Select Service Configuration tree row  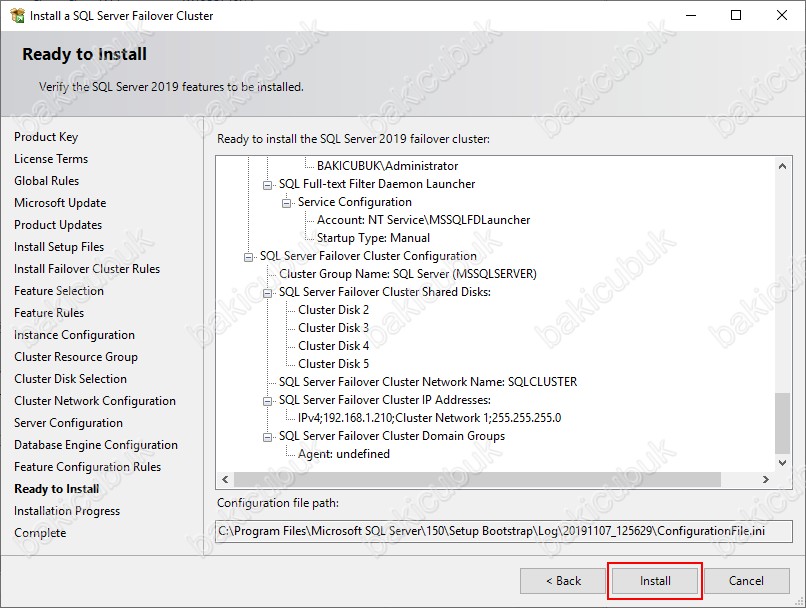pyautogui.click(x=355, y=202)
